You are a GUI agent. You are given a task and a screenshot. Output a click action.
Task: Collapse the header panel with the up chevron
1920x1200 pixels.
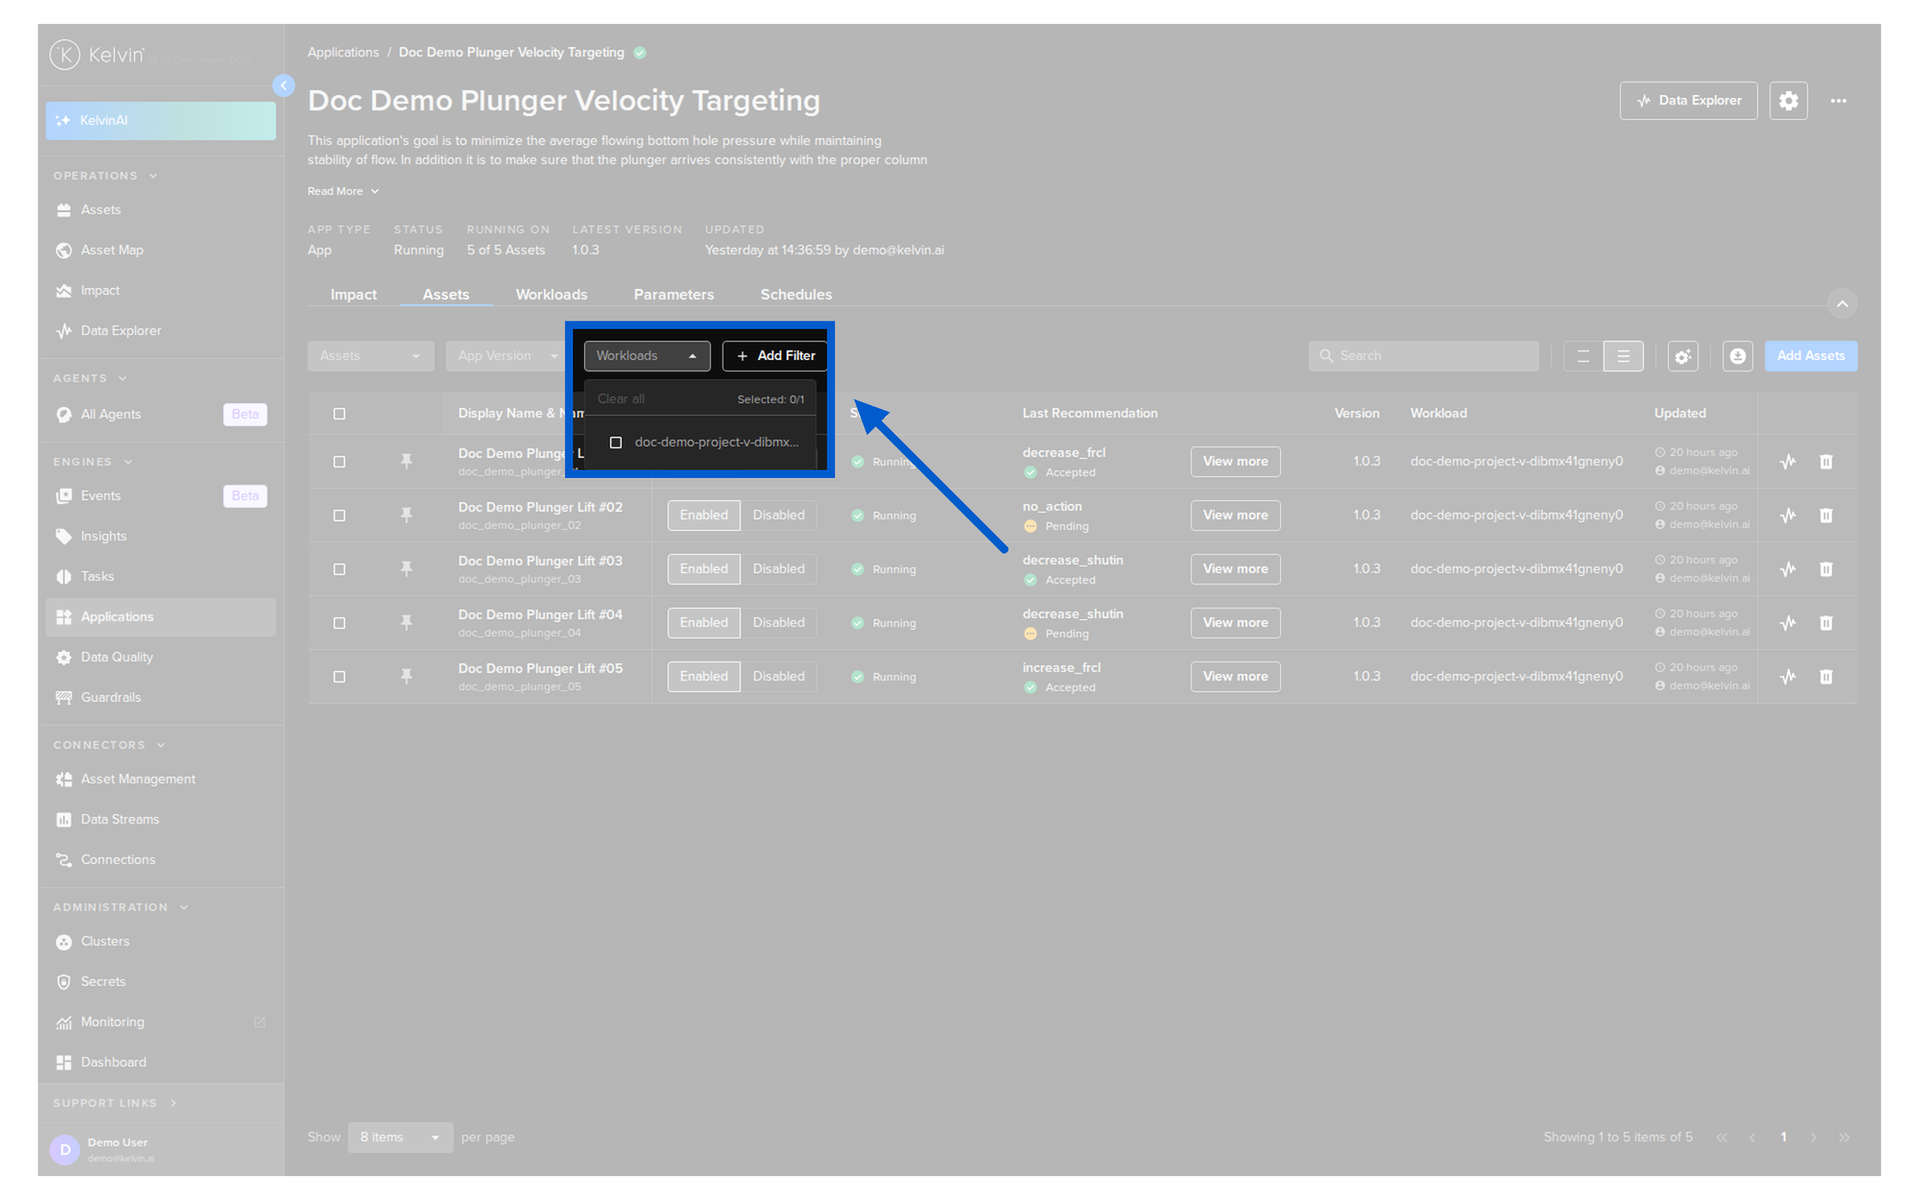(x=1842, y=303)
